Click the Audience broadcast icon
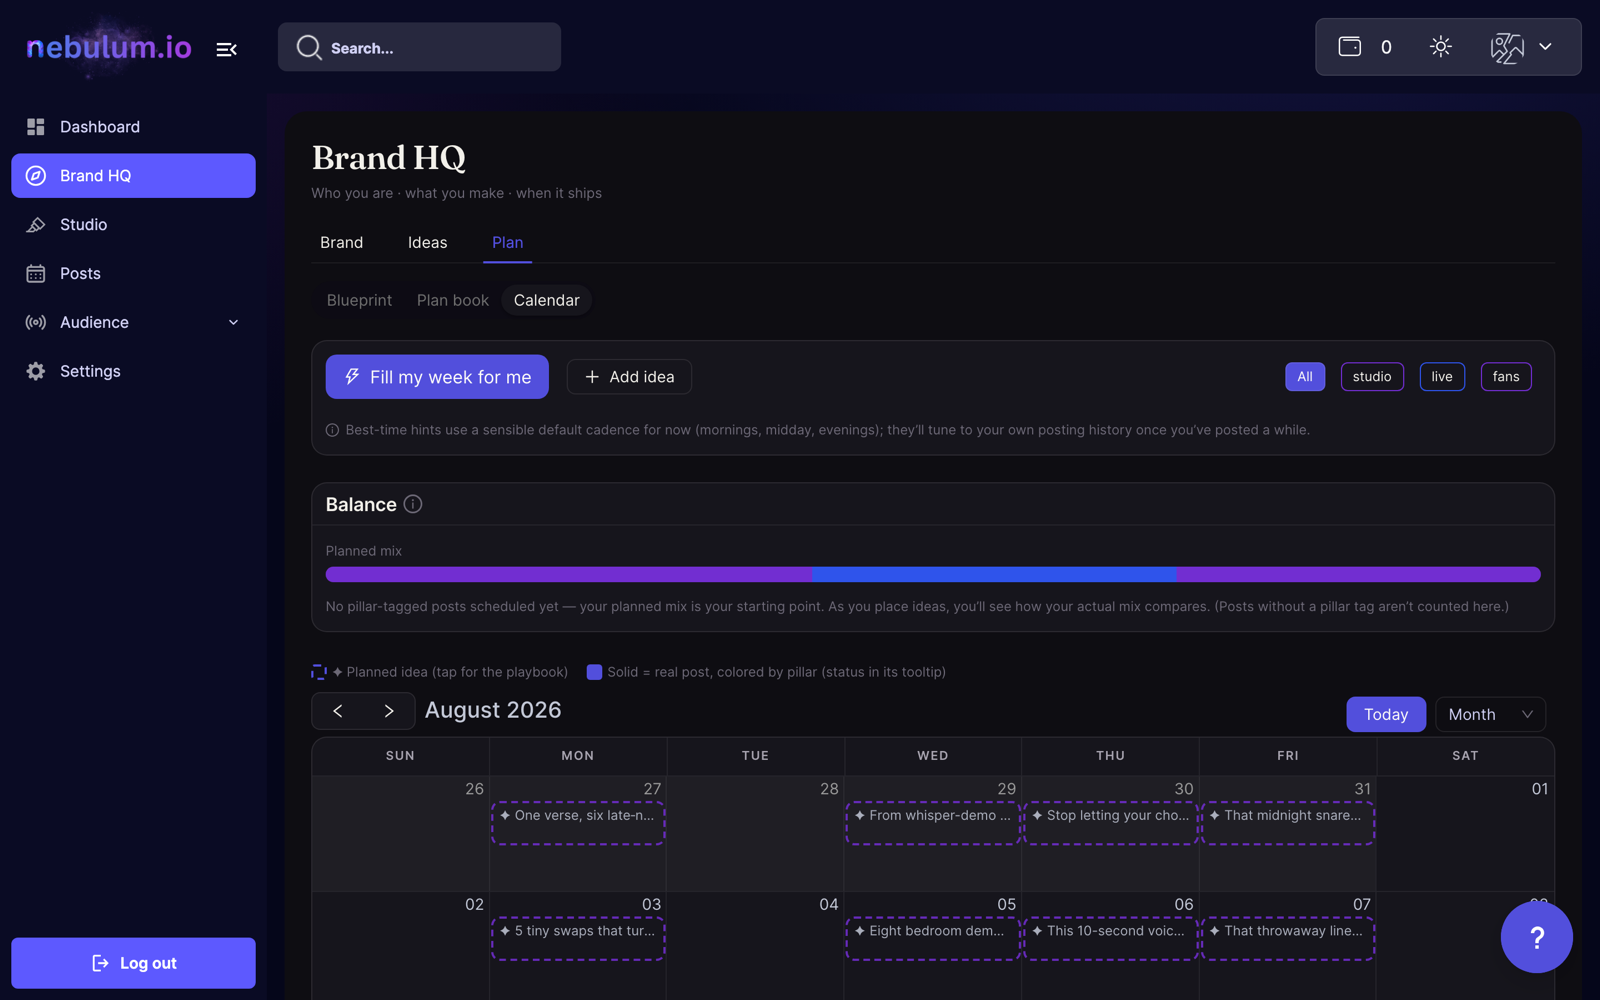This screenshot has height=1000, width=1600. coord(36,323)
